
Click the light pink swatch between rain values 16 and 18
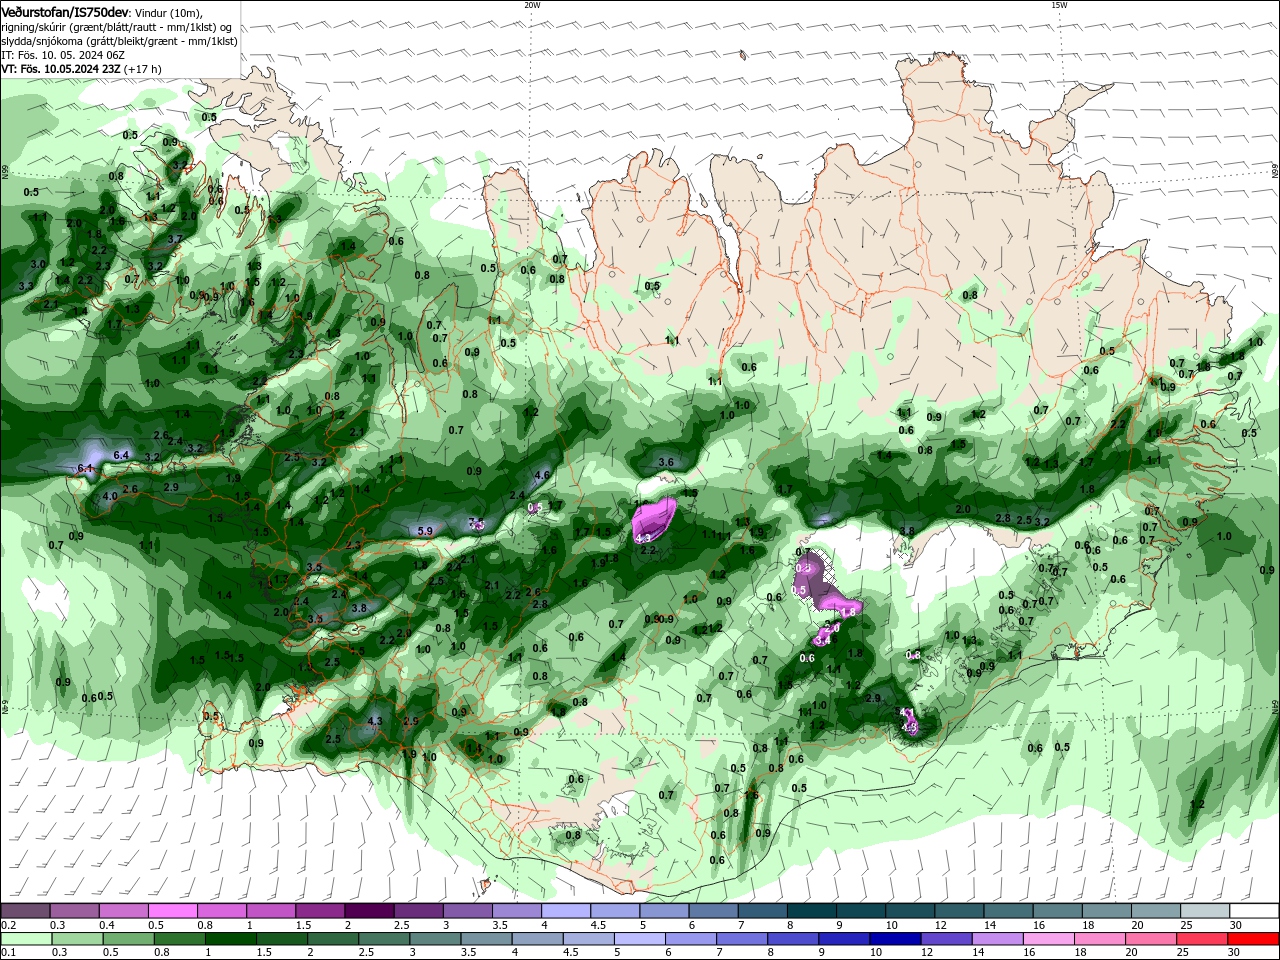click(x=1048, y=939)
